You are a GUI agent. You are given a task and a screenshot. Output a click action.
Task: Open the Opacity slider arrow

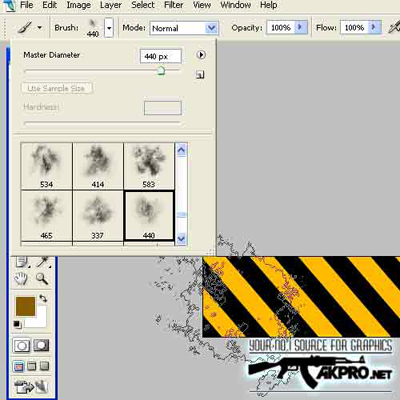(x=300, y=27)
